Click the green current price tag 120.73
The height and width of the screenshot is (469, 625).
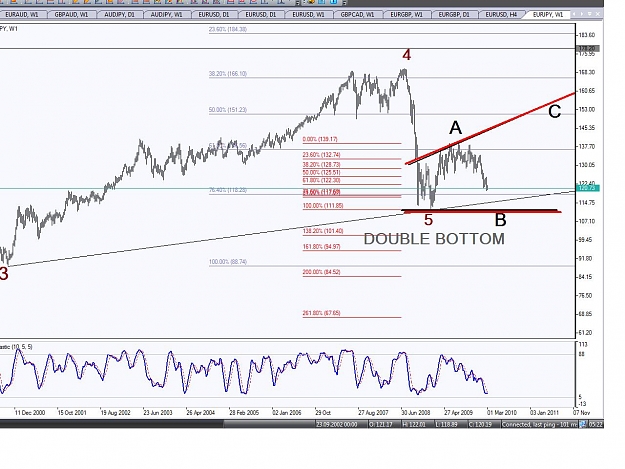point(588,188)
